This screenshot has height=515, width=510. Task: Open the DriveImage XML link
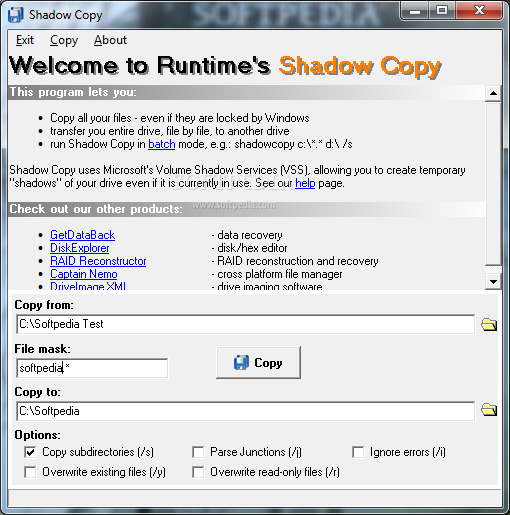(88, 286)
